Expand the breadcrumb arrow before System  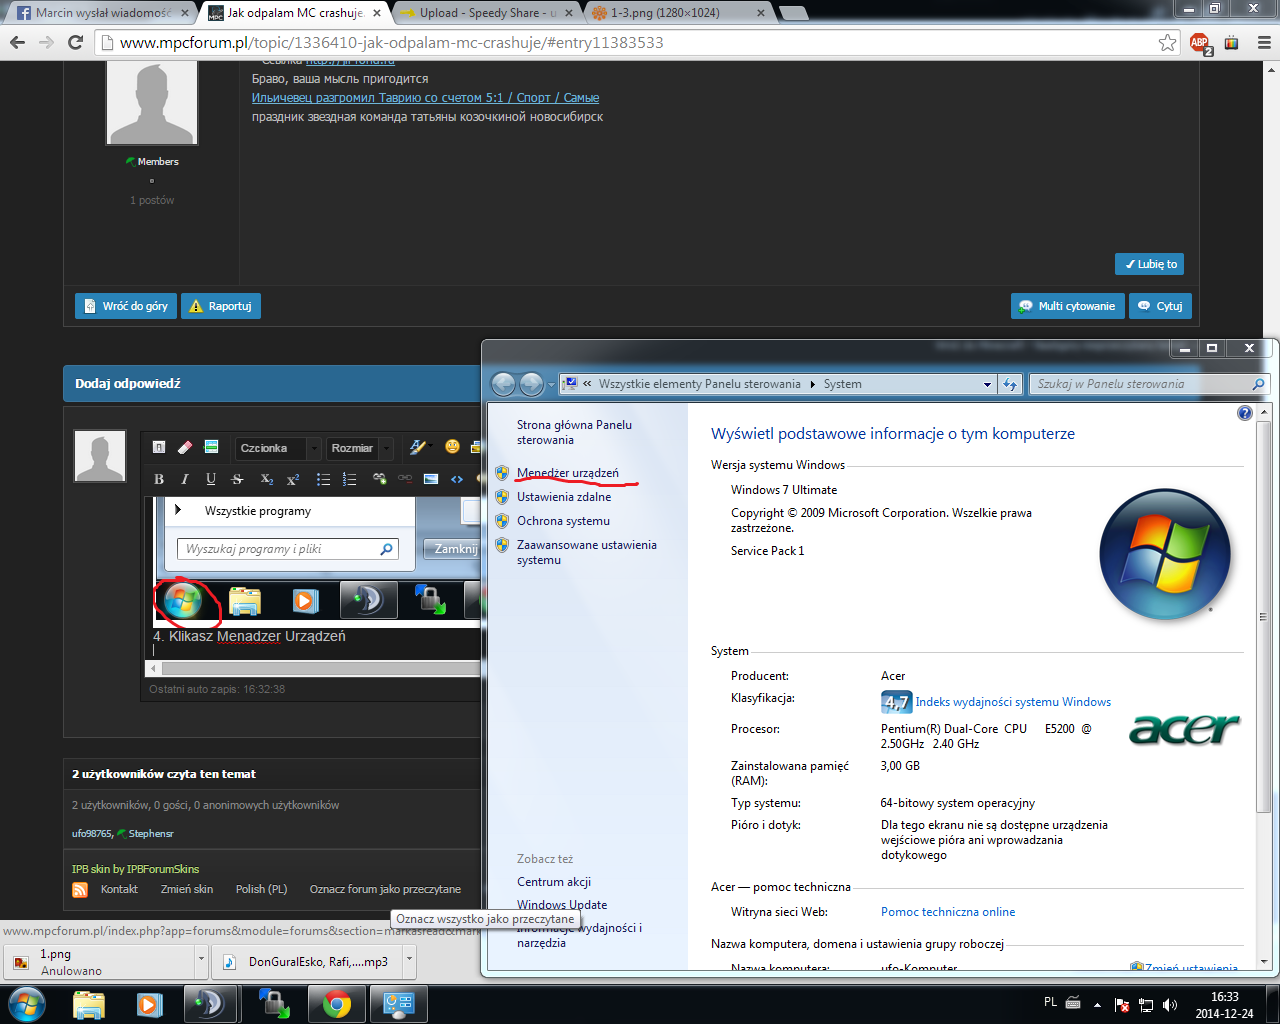[812, 384]
